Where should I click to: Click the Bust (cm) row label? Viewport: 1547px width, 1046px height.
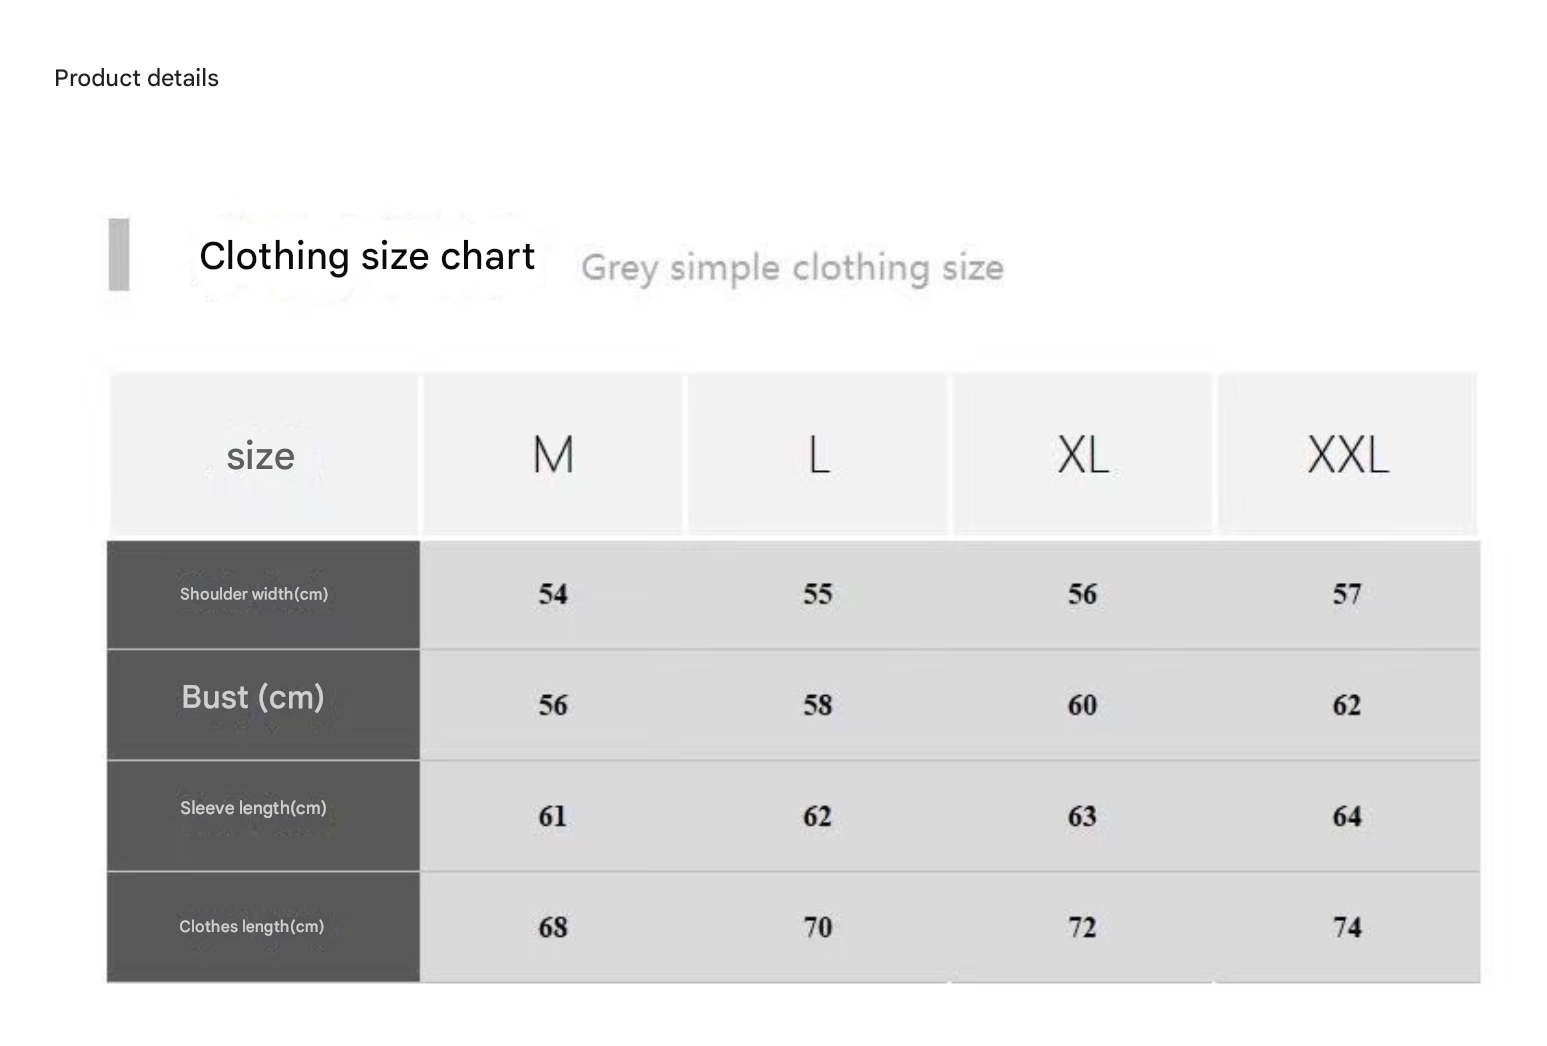point(253,697)
